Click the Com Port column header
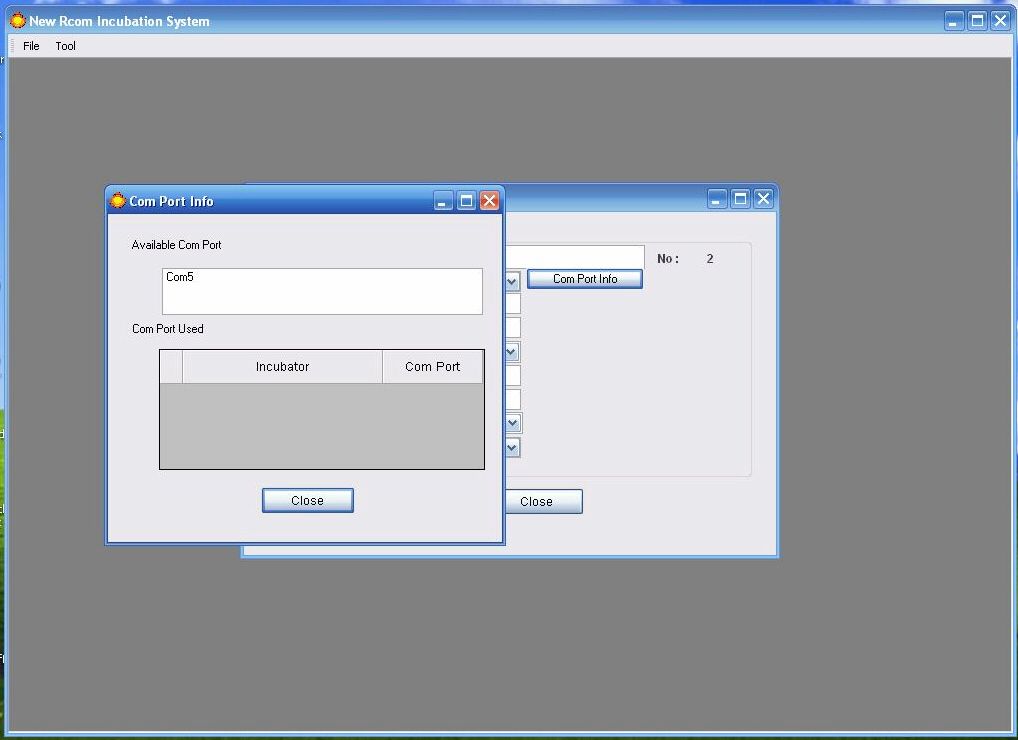1018x740 pixels. 432,367
